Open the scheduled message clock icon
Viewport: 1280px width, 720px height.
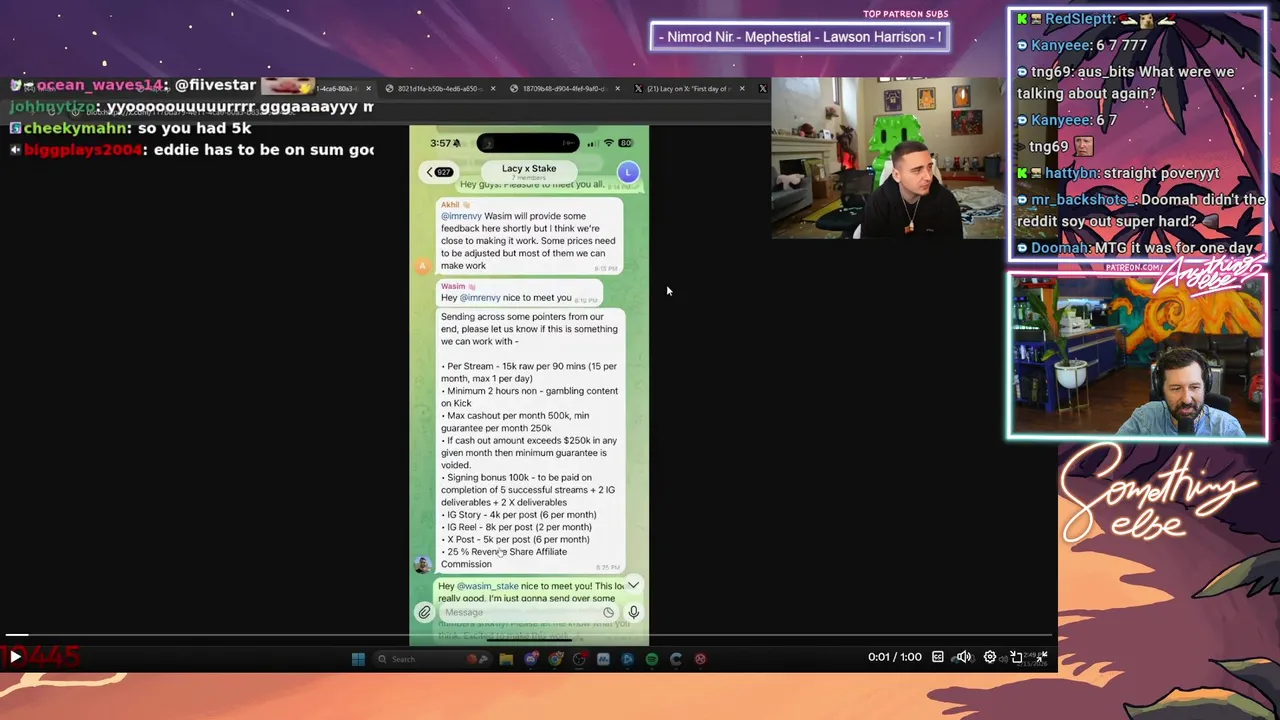pos(608,612)
